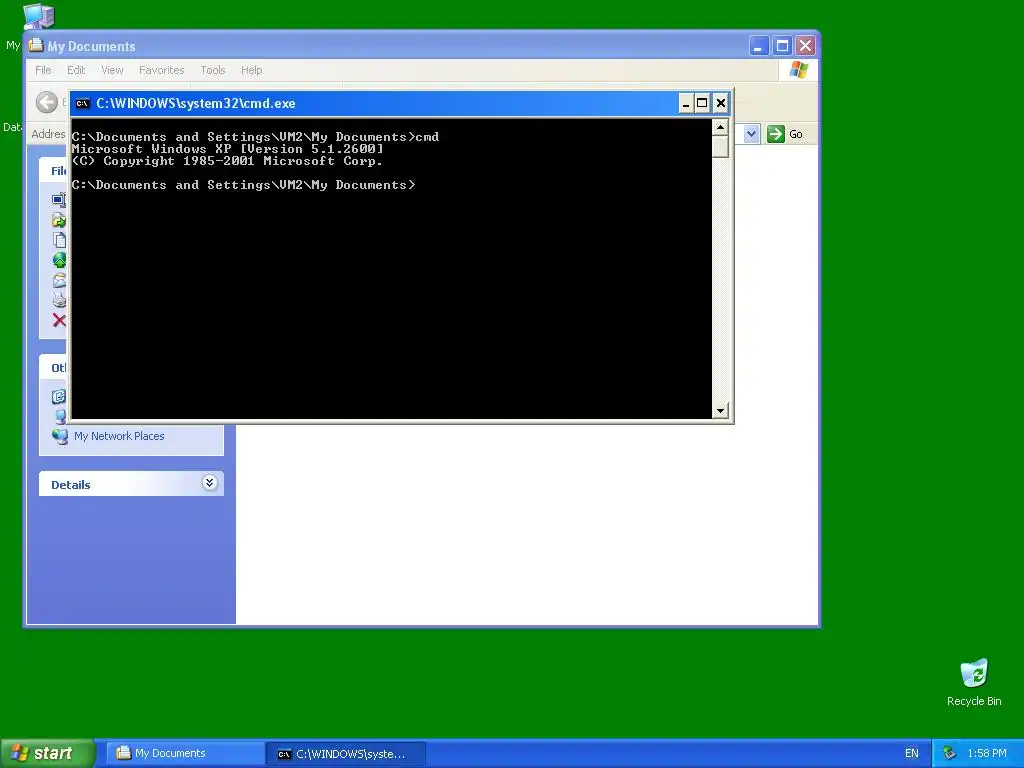
Task: Expand the Details panel chevron
Action: pos(209,483)
